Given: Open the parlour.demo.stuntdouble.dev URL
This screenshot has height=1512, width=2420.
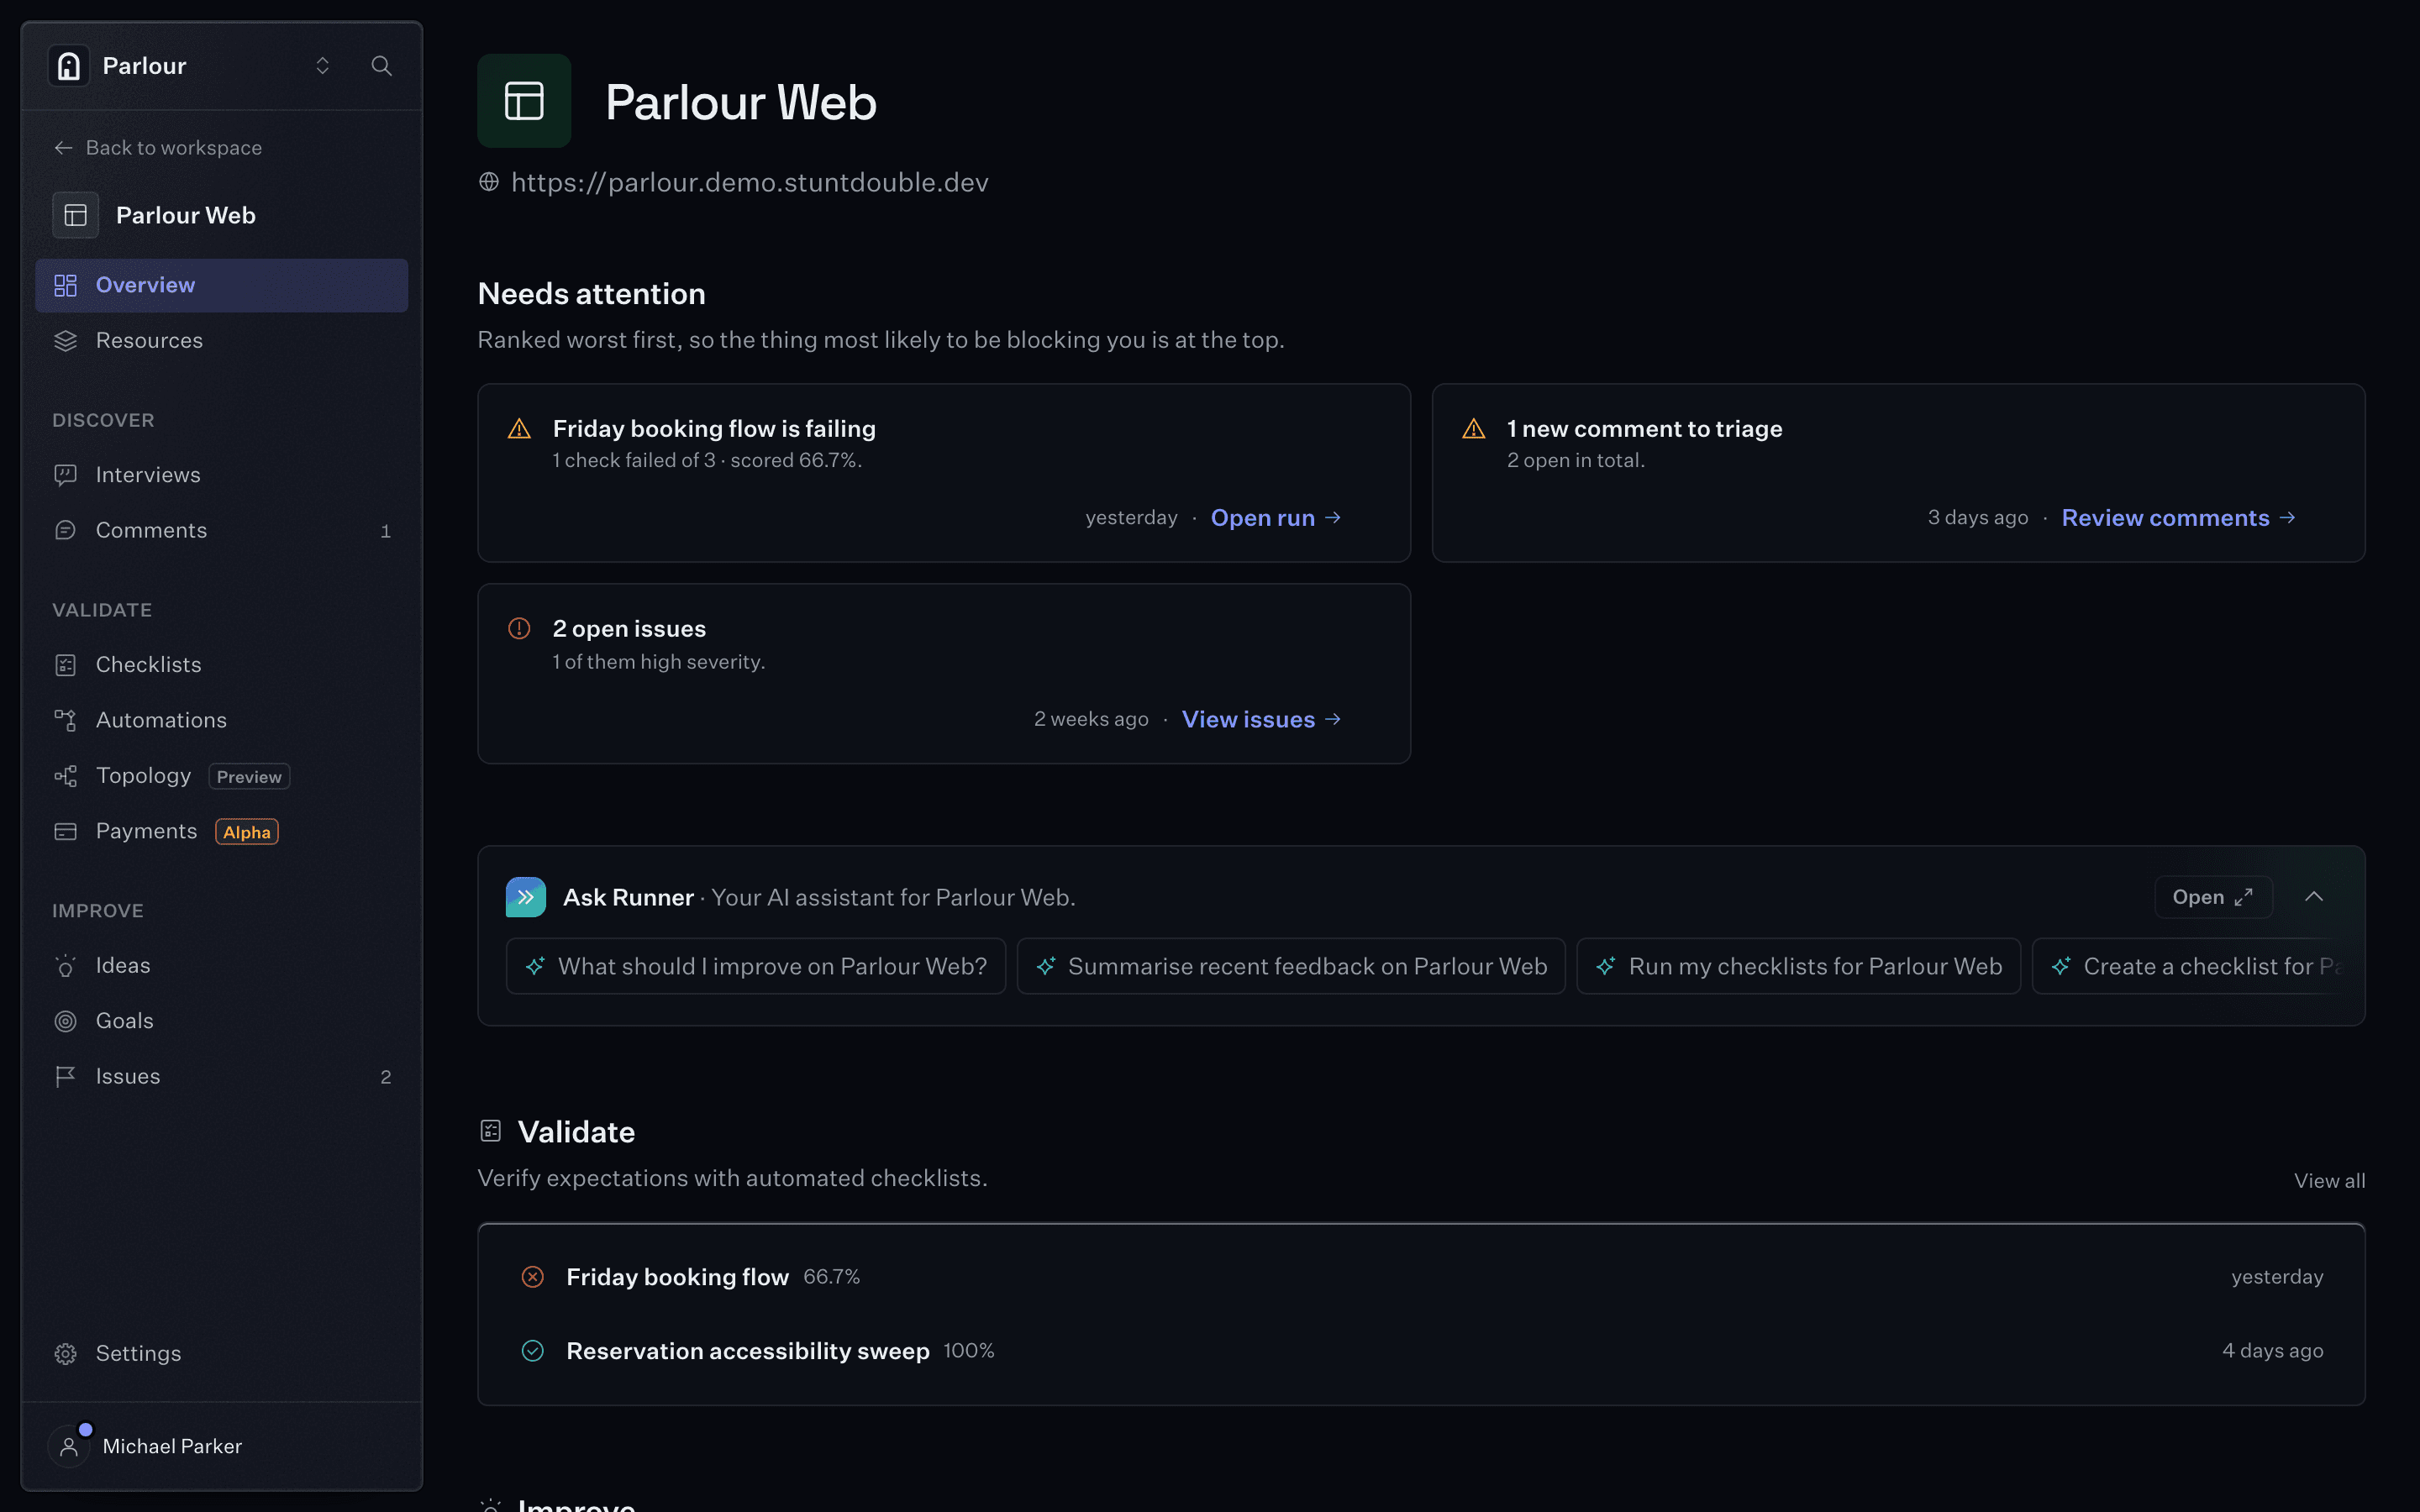Looking at the screenshot, I should coord(749,182).
